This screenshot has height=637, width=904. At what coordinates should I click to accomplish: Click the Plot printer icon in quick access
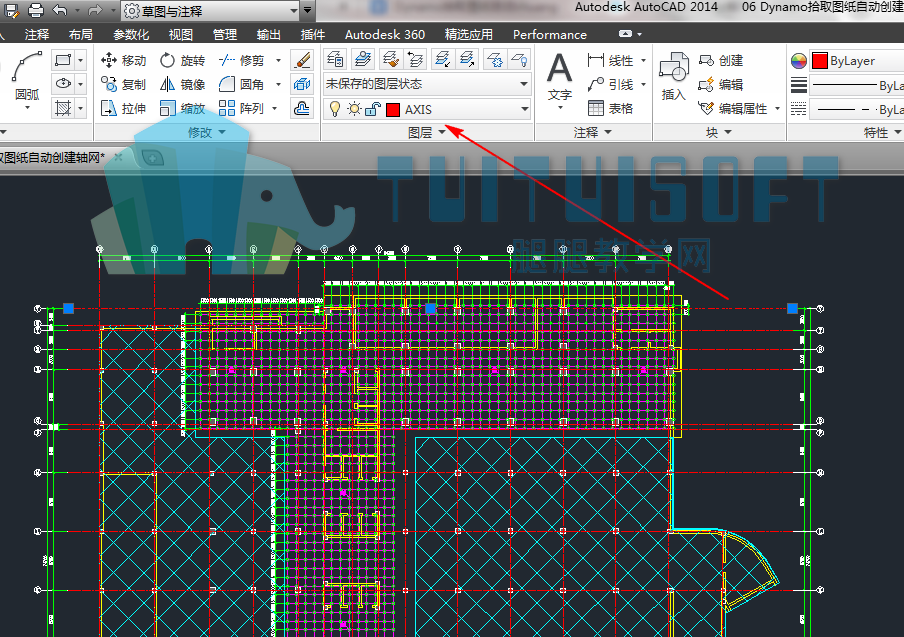[36, 10]
